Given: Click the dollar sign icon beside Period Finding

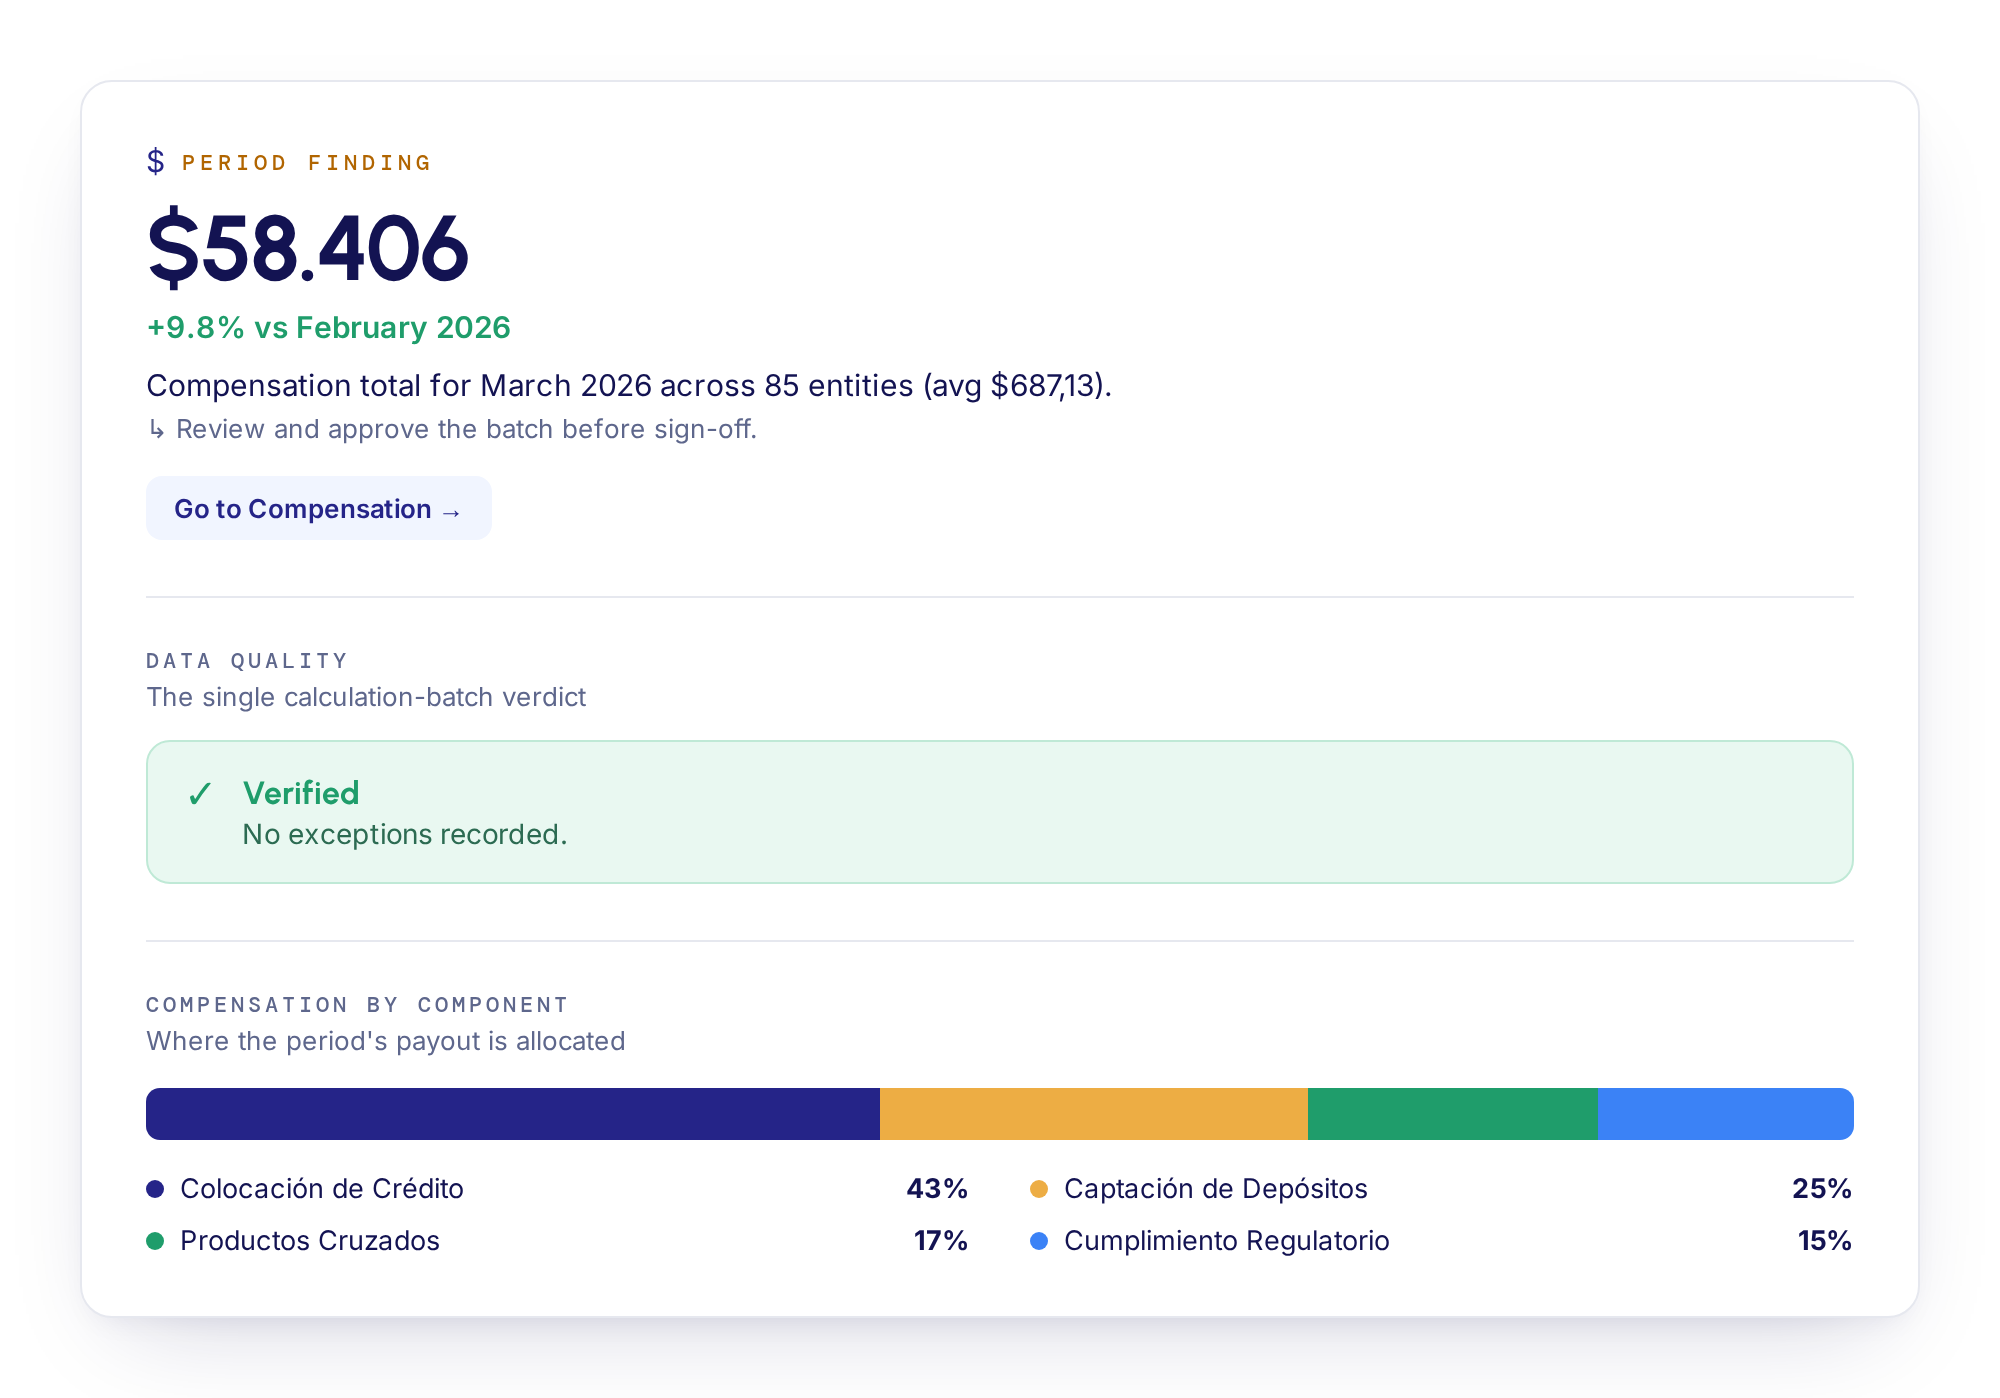Looking at the screenshot, I should click(155, 161).
